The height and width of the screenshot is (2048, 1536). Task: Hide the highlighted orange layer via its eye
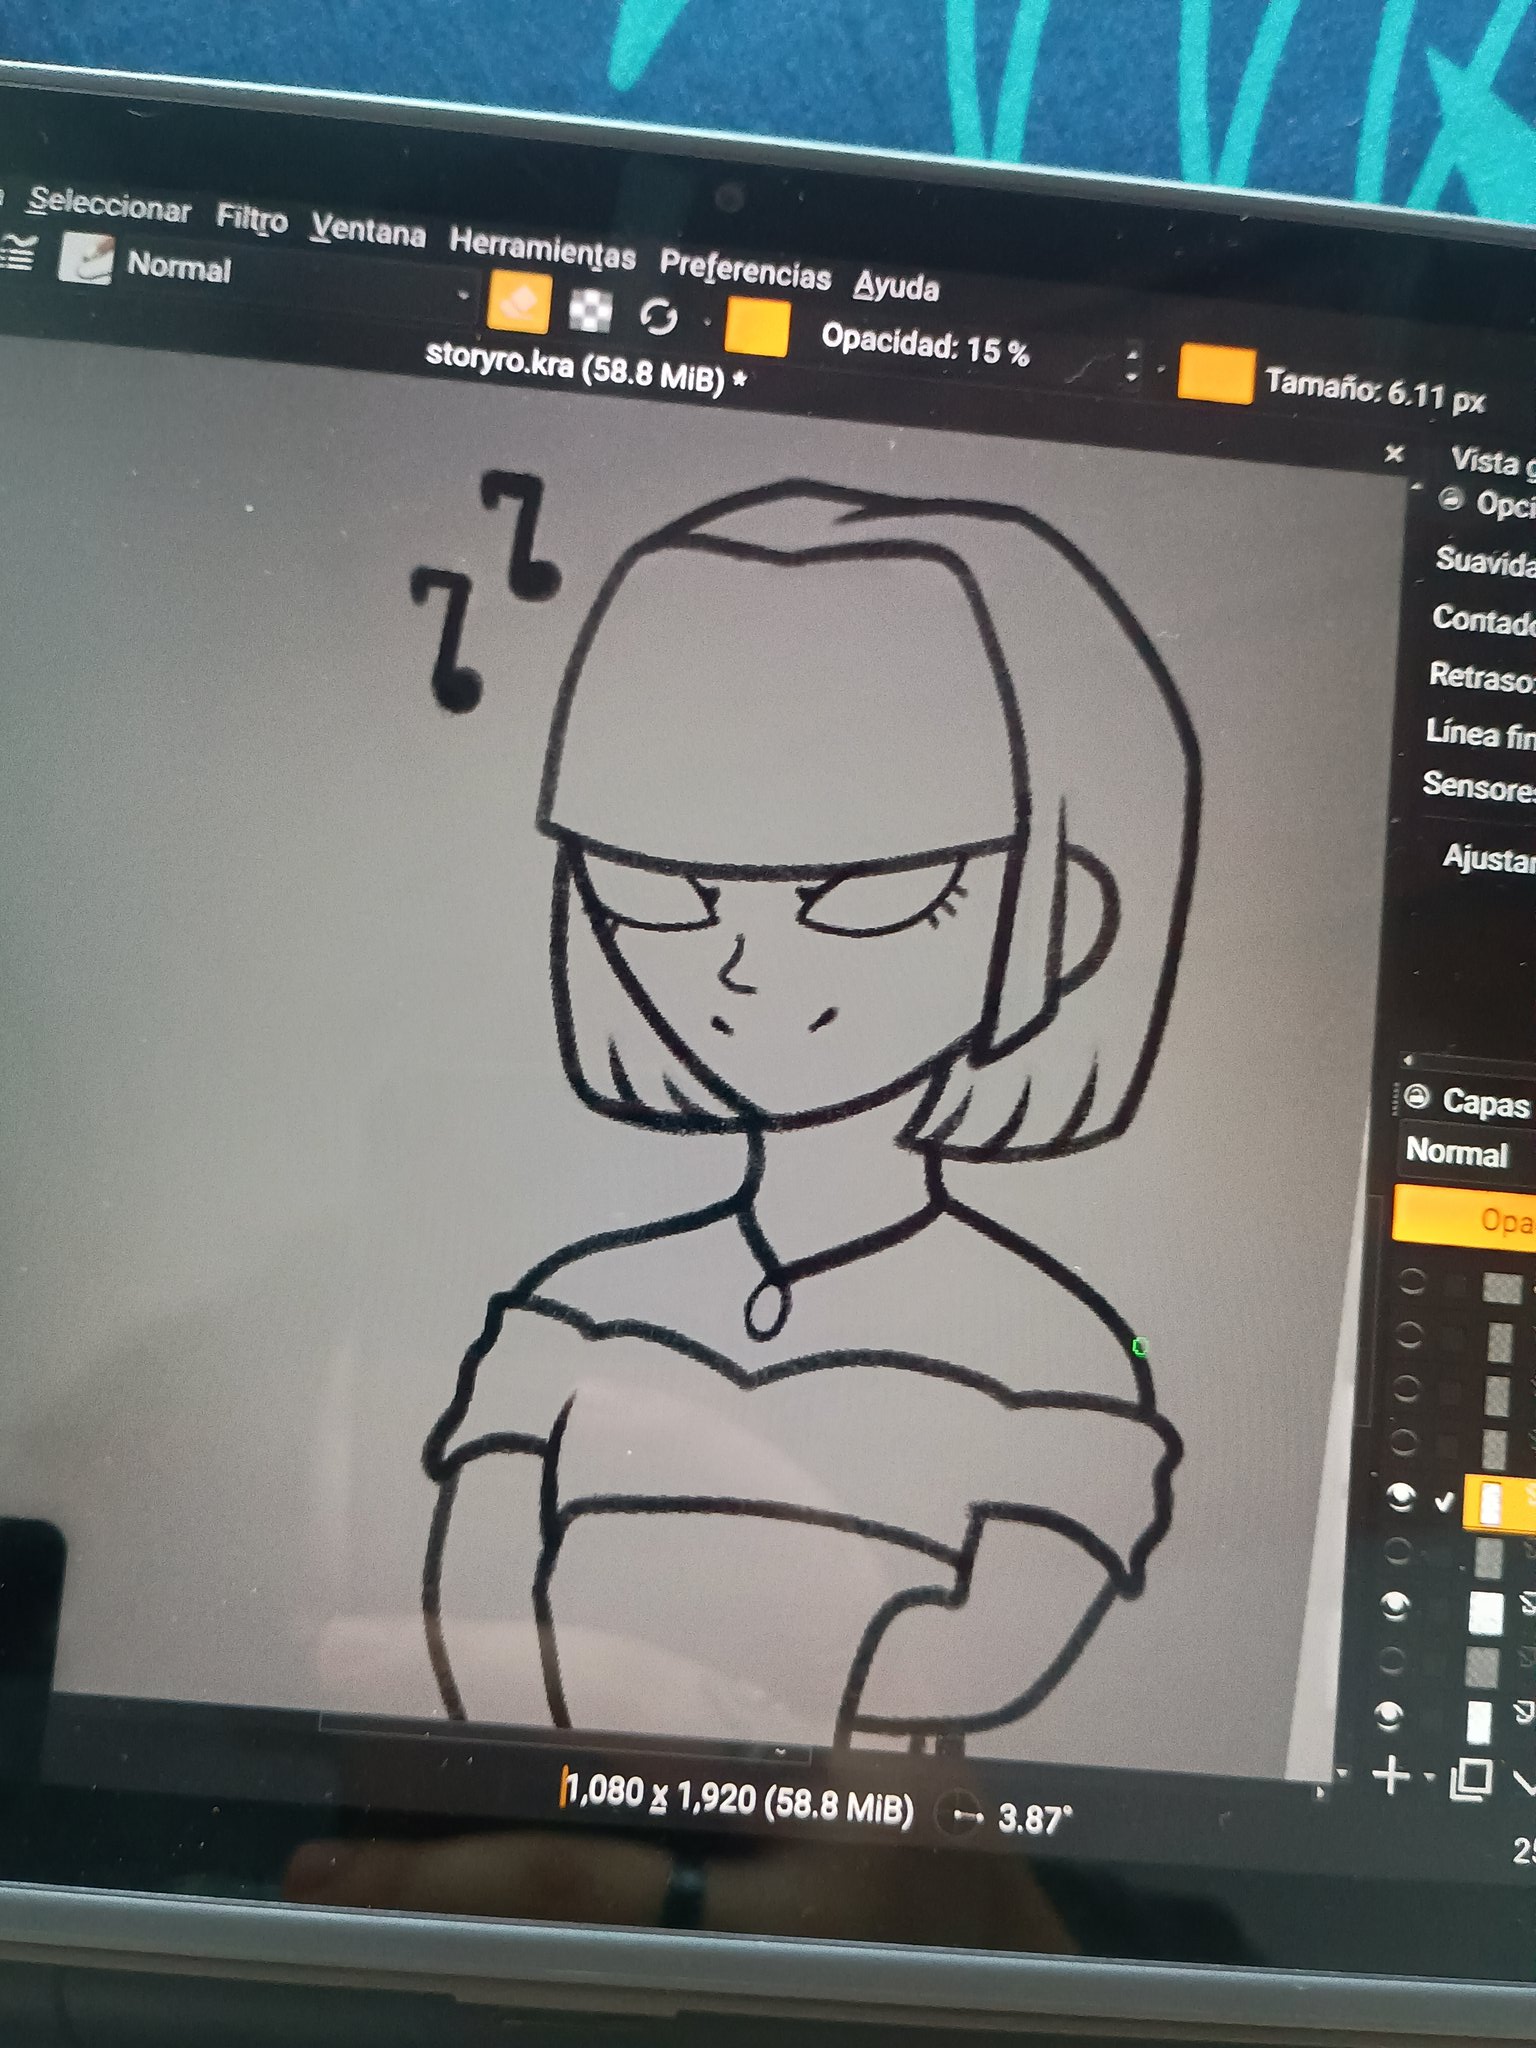tap(1401, 1496)
